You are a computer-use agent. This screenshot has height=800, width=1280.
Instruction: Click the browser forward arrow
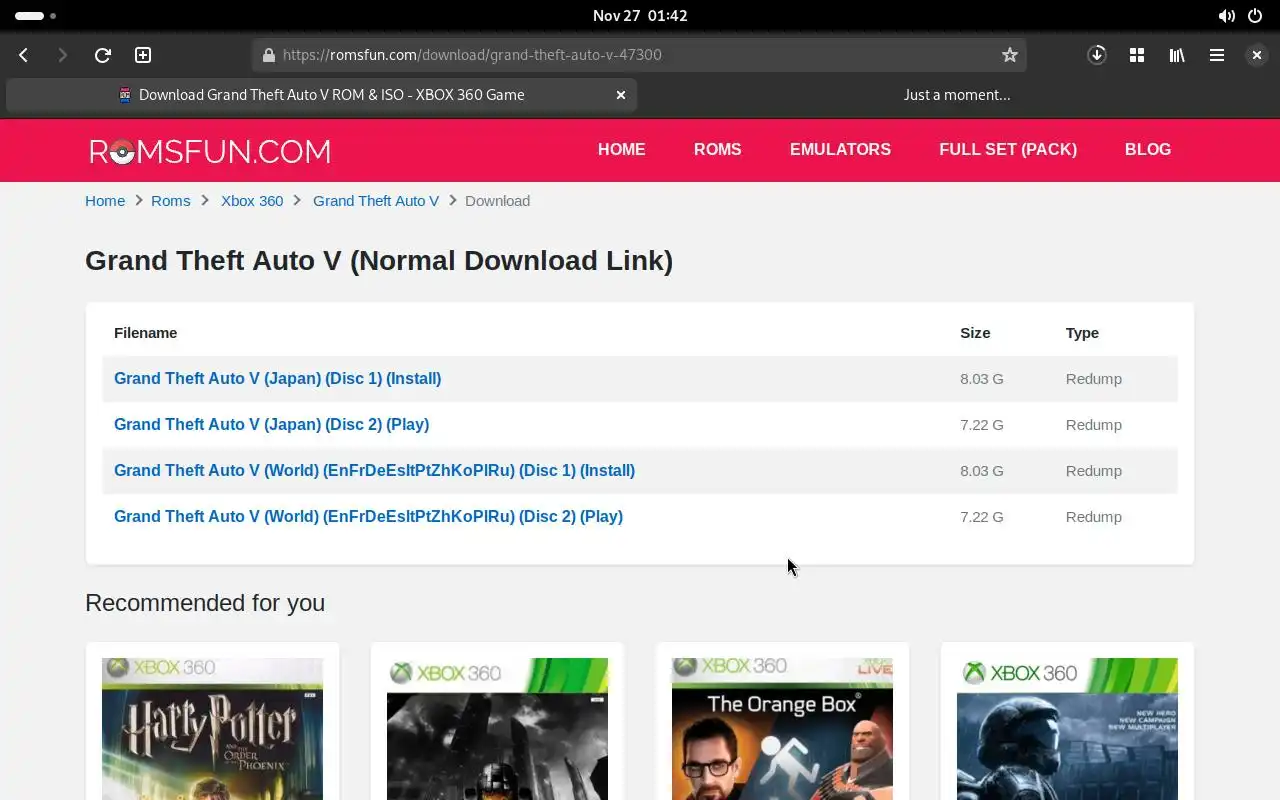point(62,55)
